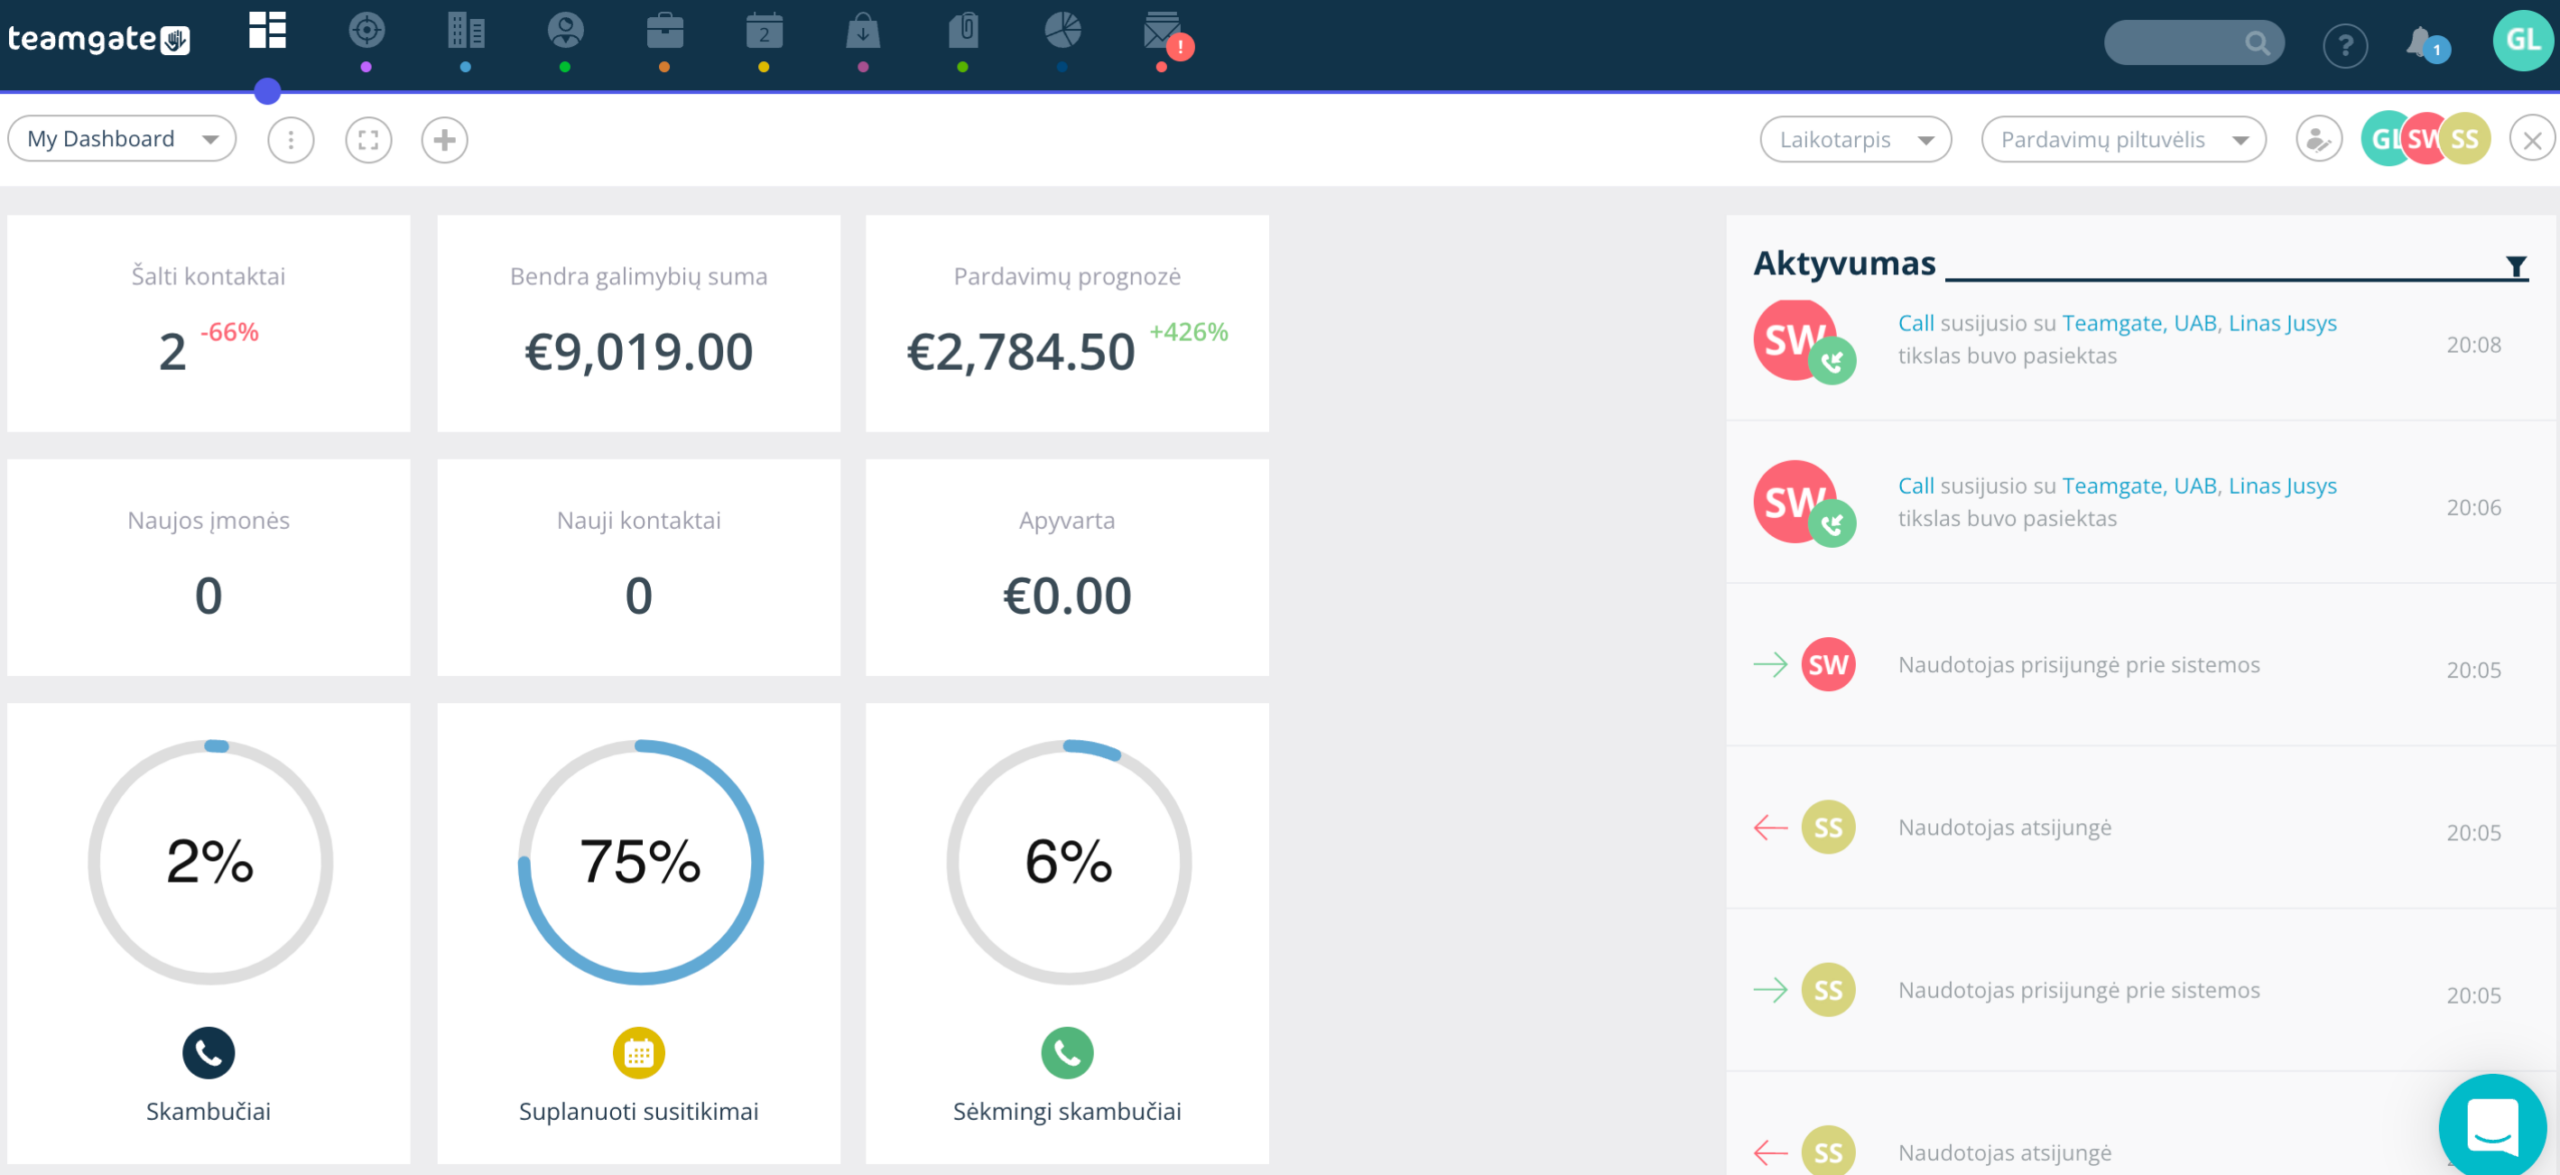Screen dimensions: 2560x1175
Task: Open the Files paperclip icon in navigation
Action: pyautogui.click(x=963, y=31)
